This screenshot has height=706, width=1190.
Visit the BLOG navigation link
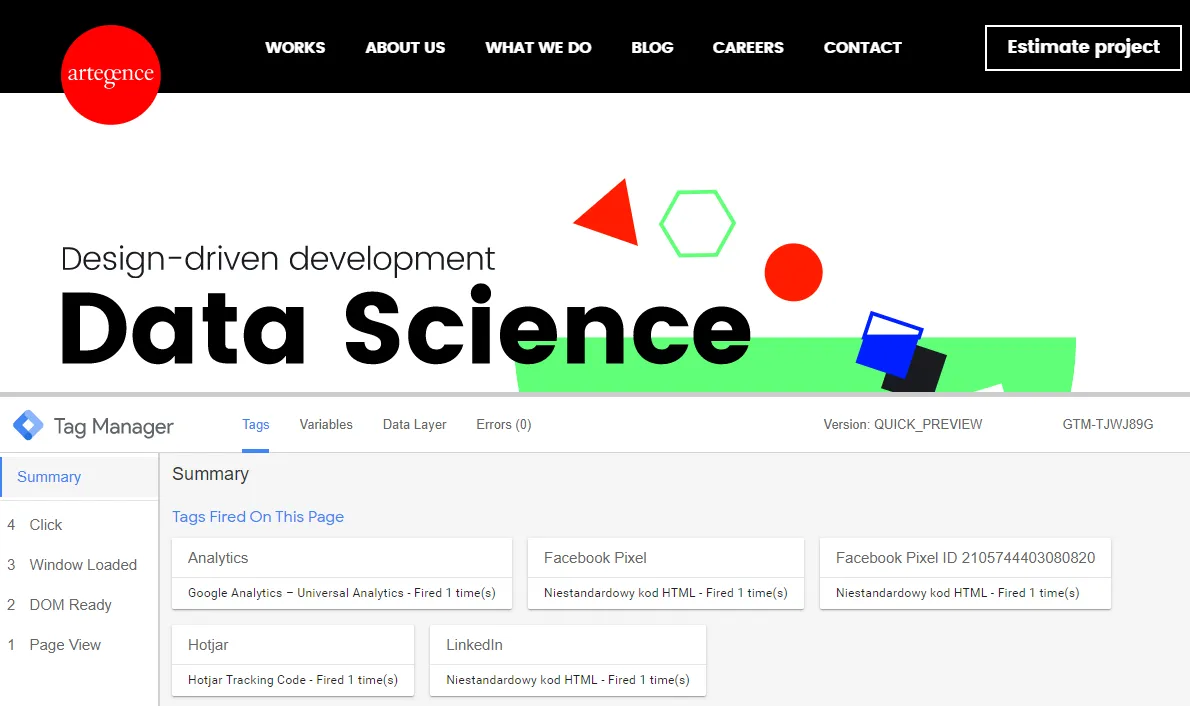[652, 47]
